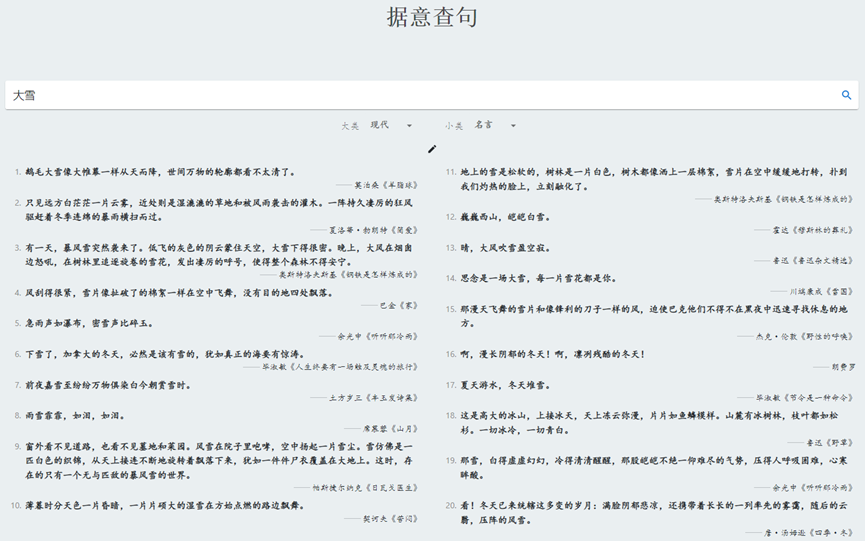Select result 12 巍巍西山，皑皑白雪
865x541 pixels.
pyautogui.click(x=506, y=217)
